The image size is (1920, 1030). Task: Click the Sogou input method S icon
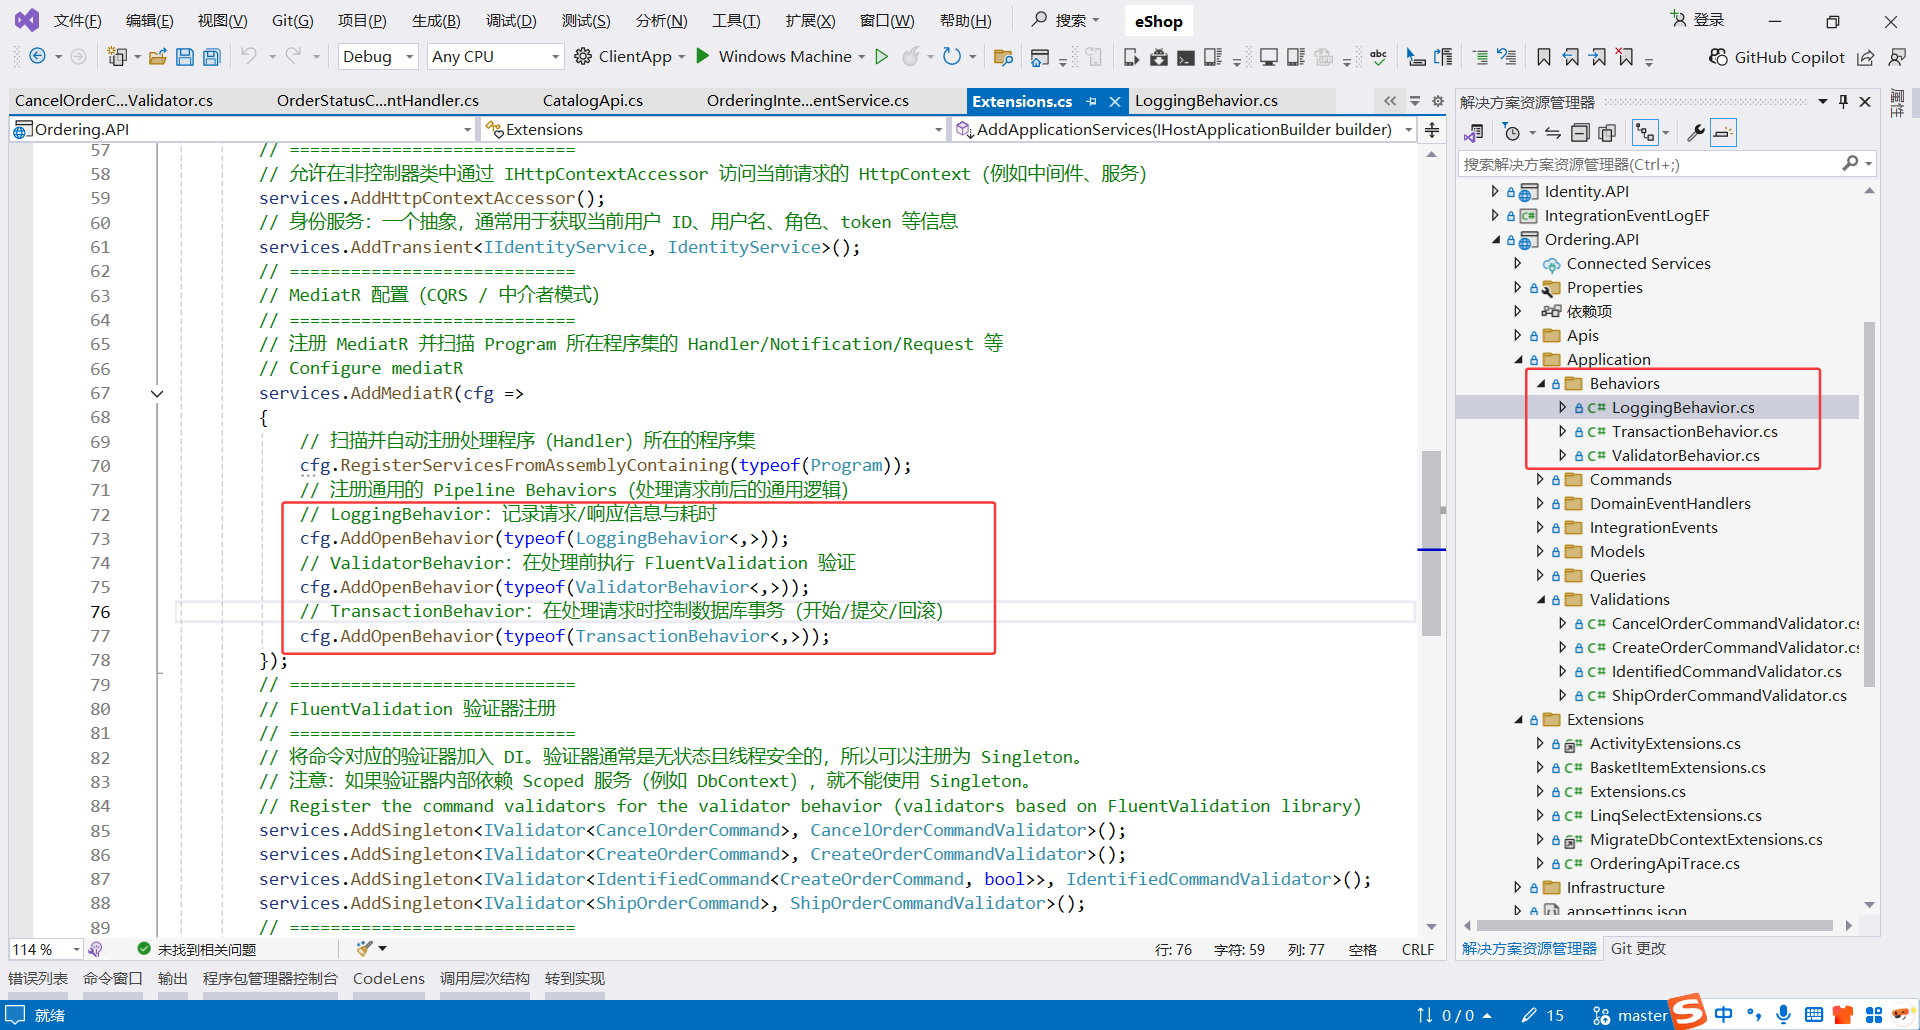pos(1689,1011)
